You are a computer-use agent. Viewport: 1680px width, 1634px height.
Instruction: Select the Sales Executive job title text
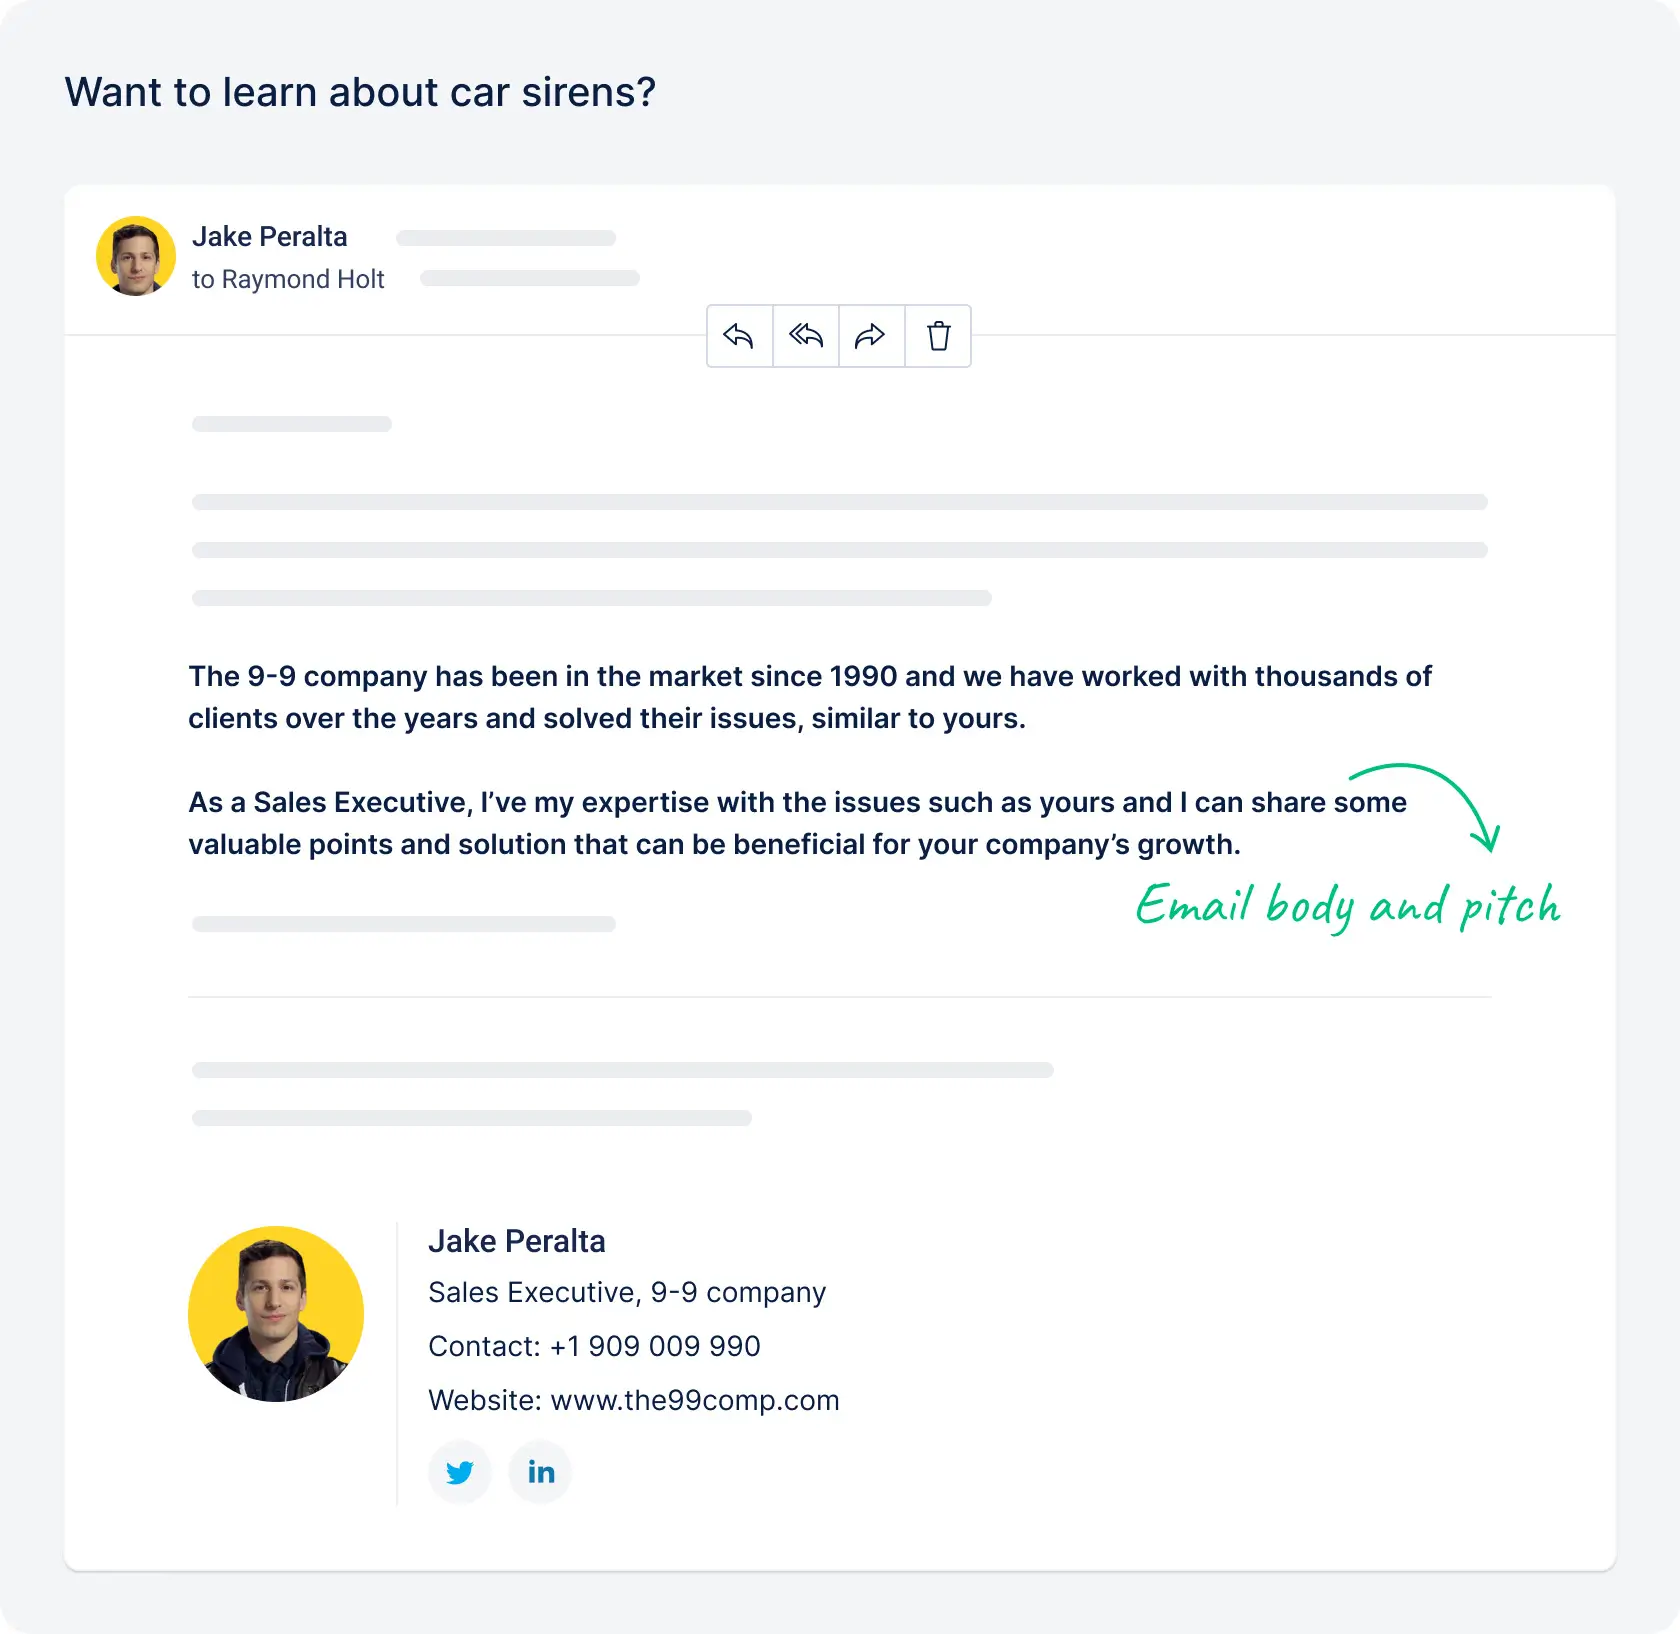[627, 1292]
